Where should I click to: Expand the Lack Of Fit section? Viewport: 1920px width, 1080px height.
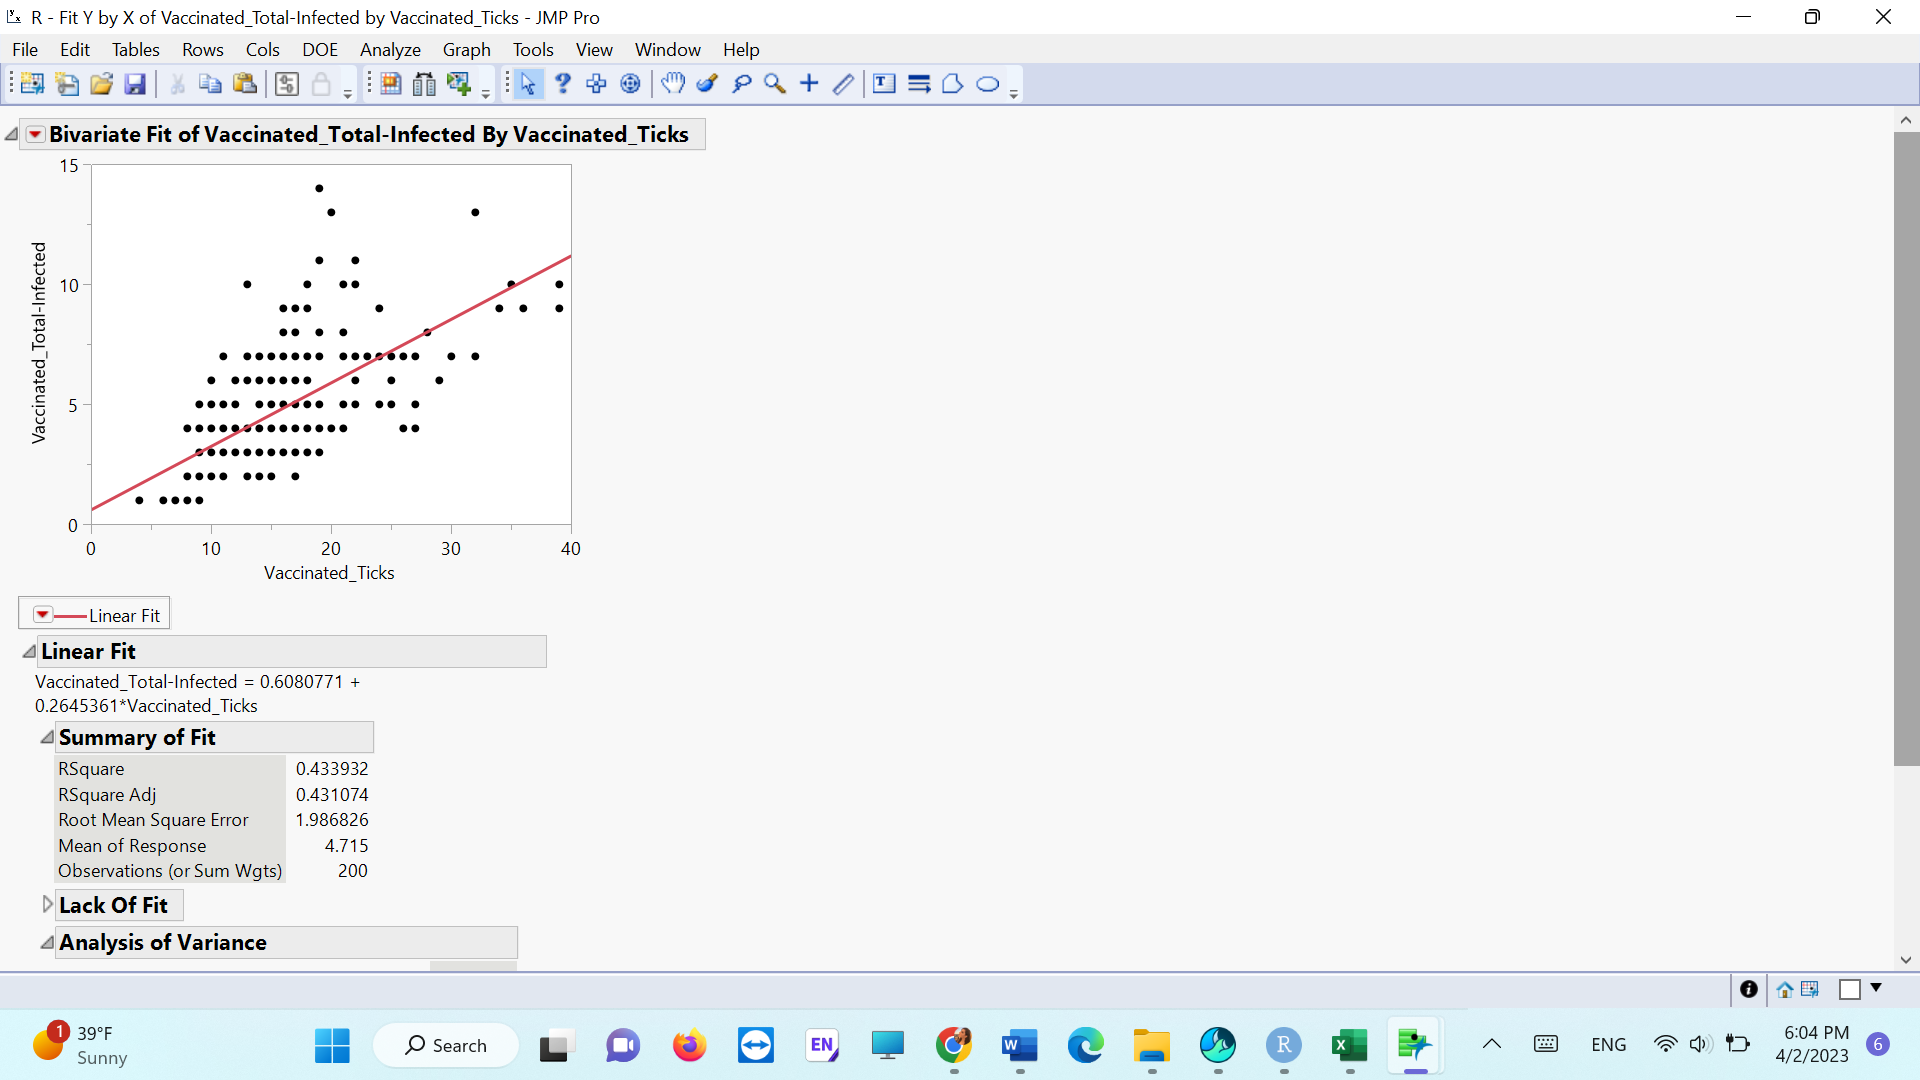pyautogui.click(x=46, y=903)
